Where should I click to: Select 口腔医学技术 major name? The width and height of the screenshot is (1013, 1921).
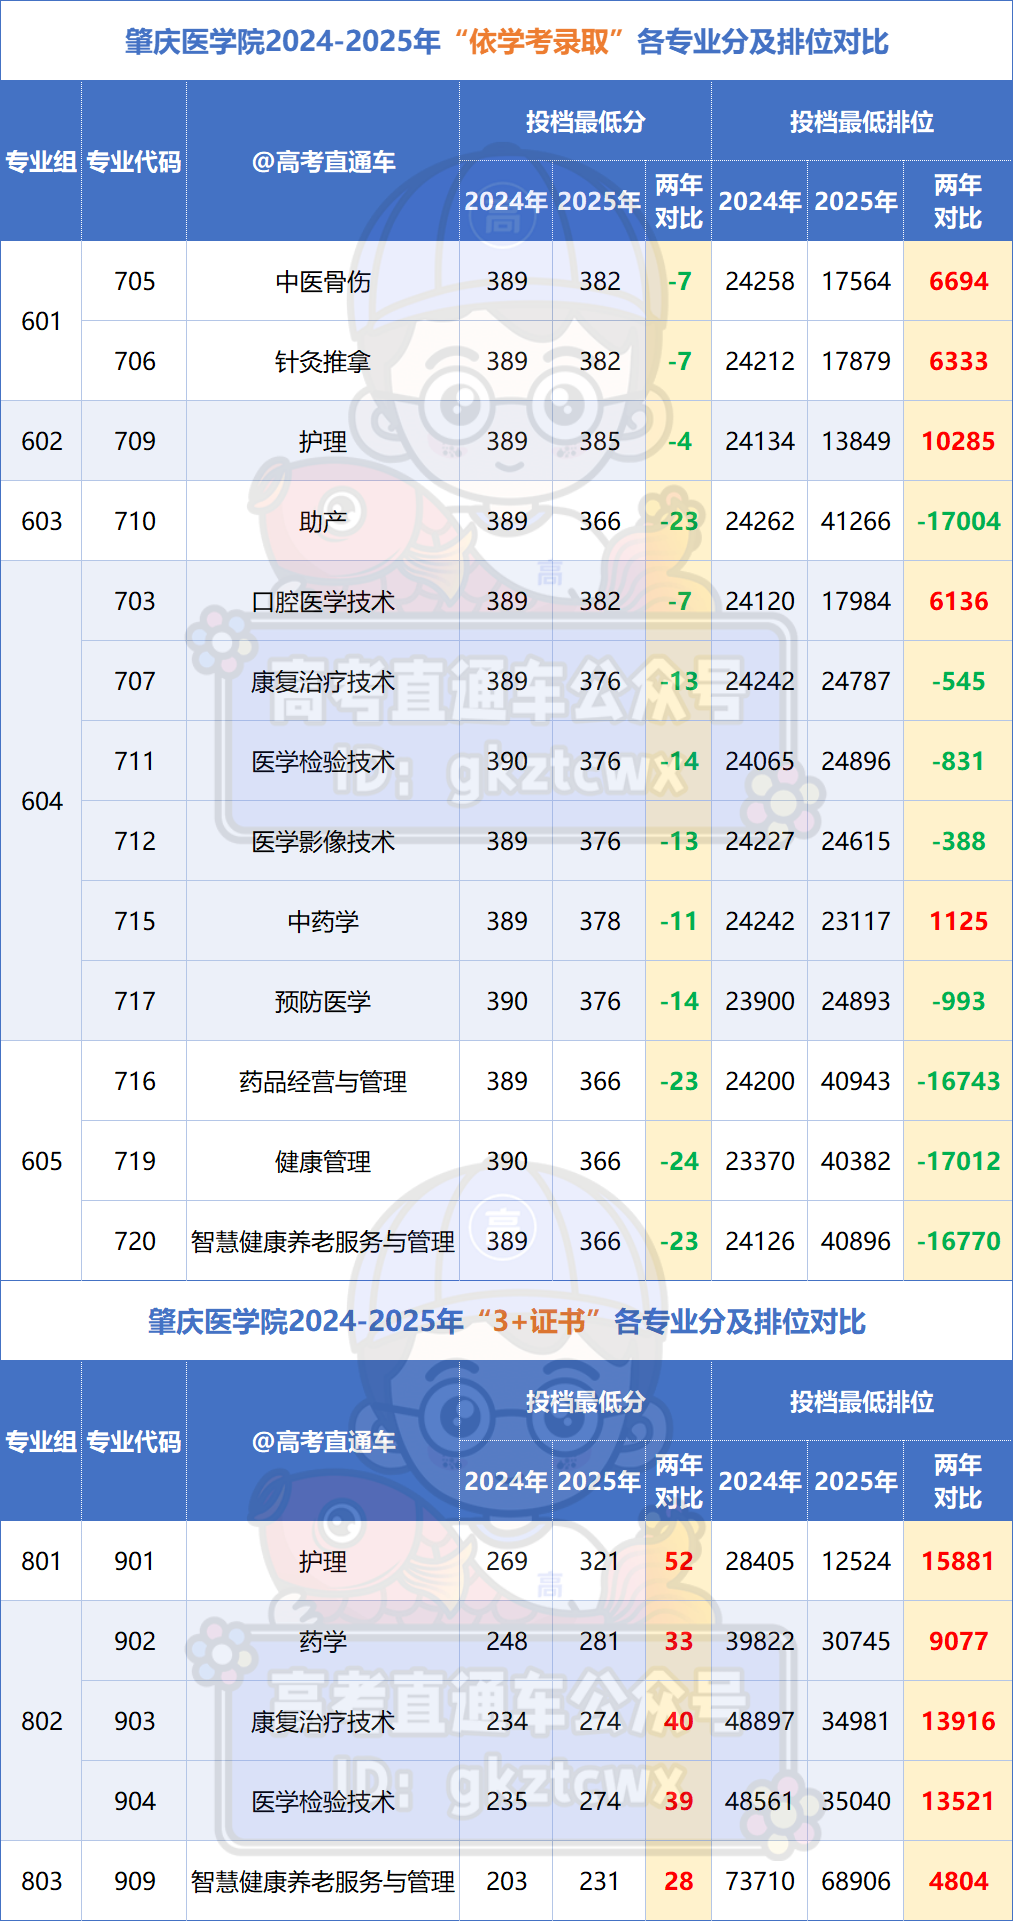click(323, 602)
